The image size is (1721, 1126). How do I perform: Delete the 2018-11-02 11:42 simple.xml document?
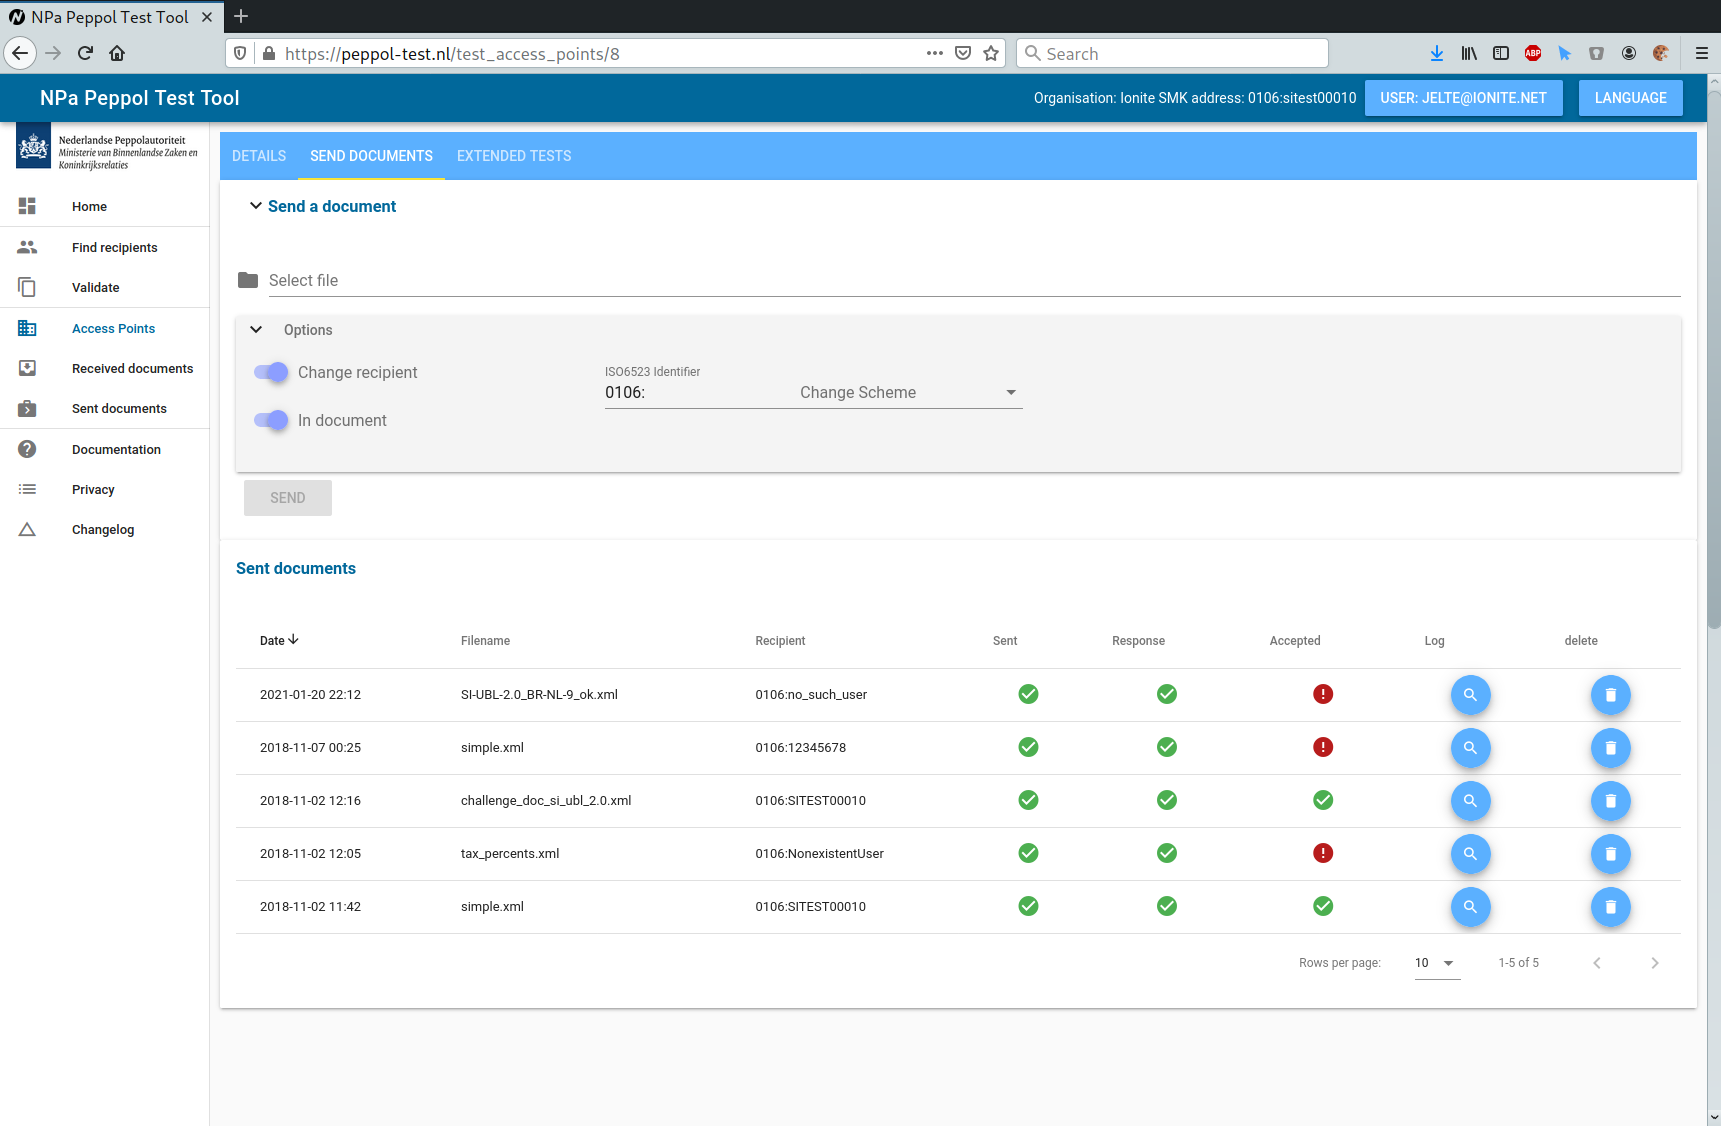pyautogui.click(x=1610, y=907)
